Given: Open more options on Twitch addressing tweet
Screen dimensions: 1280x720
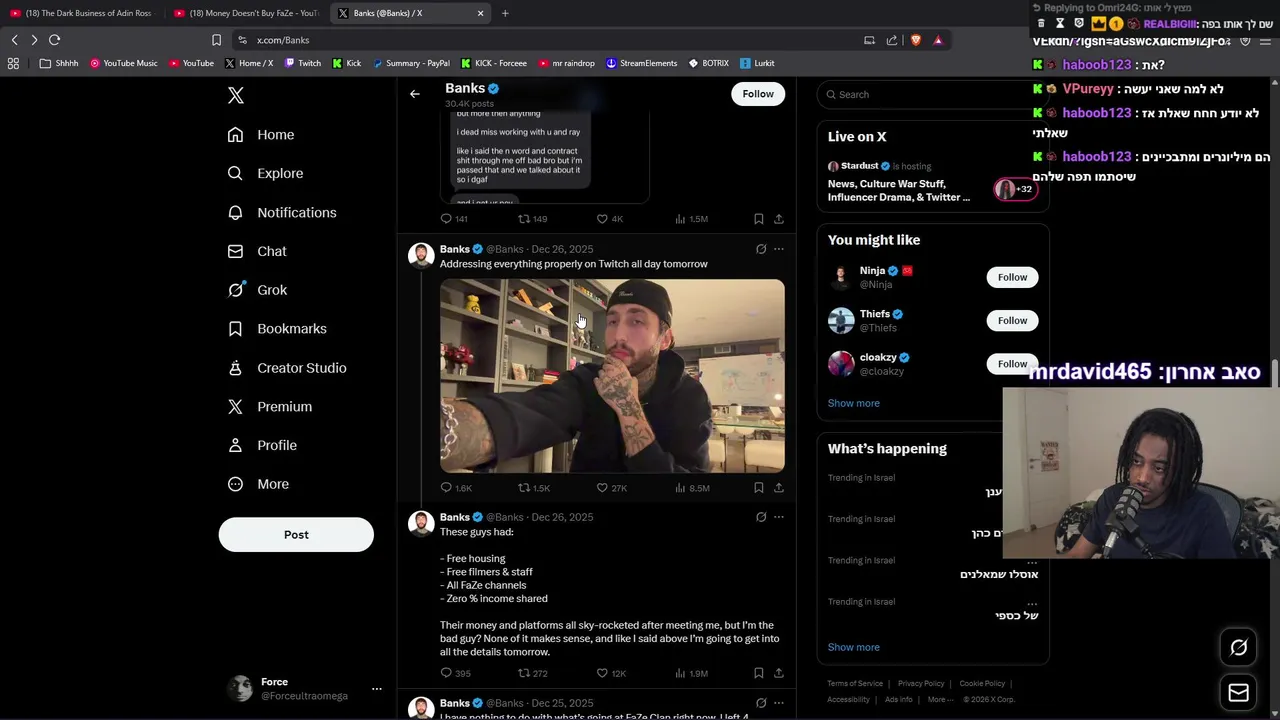Looking at the screenshot, I should click(779, 249).
